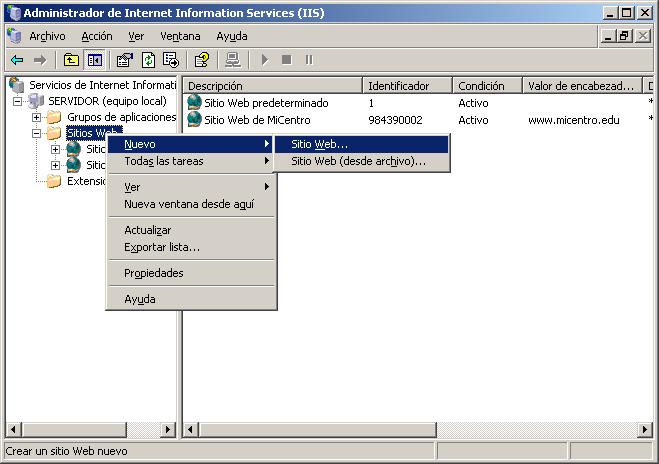
Task: Open Help with question mark icon
Action: [x=202, y=60]
